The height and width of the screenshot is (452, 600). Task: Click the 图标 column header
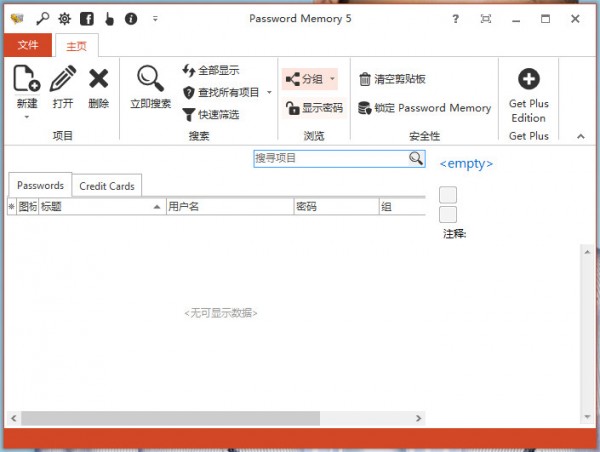[x=28, y=207]
